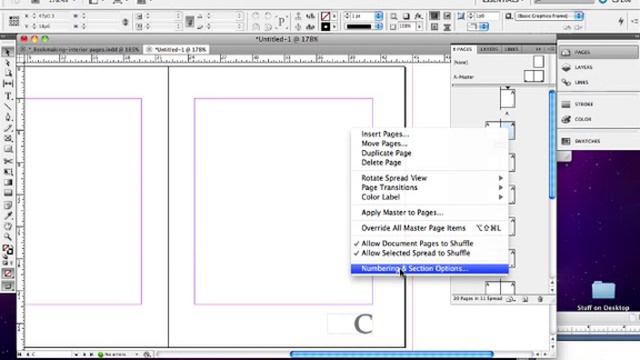Image resolution: width=640 pixels, height=360 pixels.
Task: Click the trash icon in Pages panel
Action: 540,299
